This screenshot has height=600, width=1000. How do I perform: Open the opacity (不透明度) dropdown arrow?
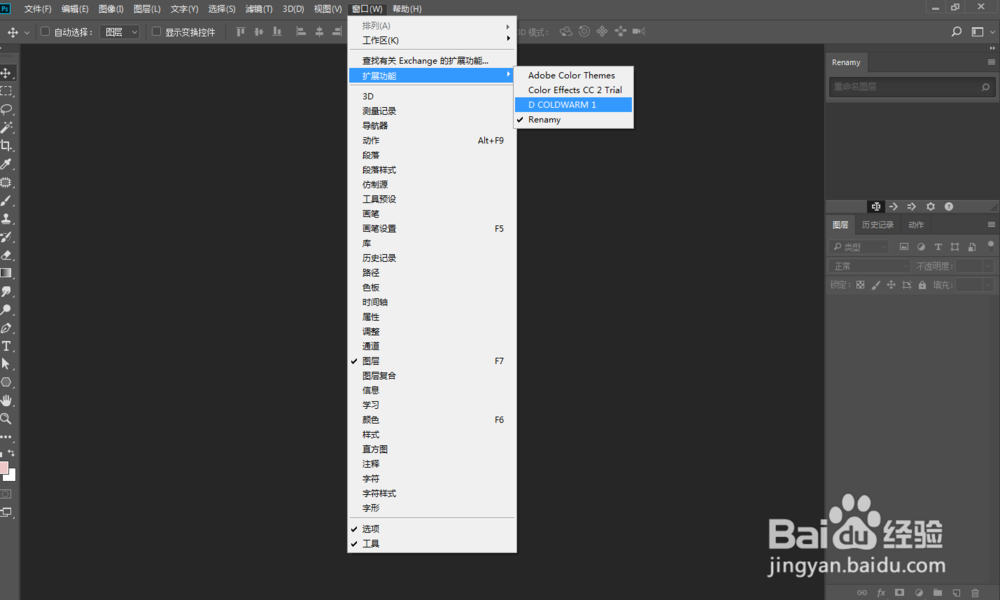pos(989,266)
